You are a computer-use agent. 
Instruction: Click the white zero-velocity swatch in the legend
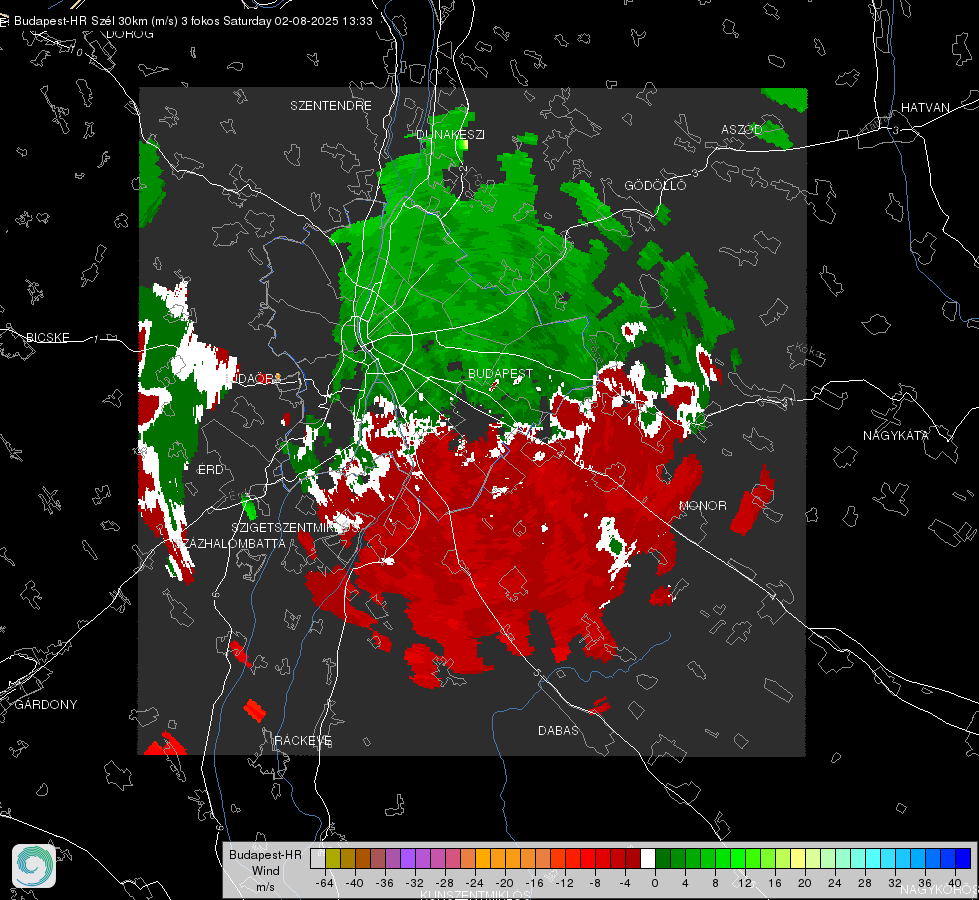point(648,859)
